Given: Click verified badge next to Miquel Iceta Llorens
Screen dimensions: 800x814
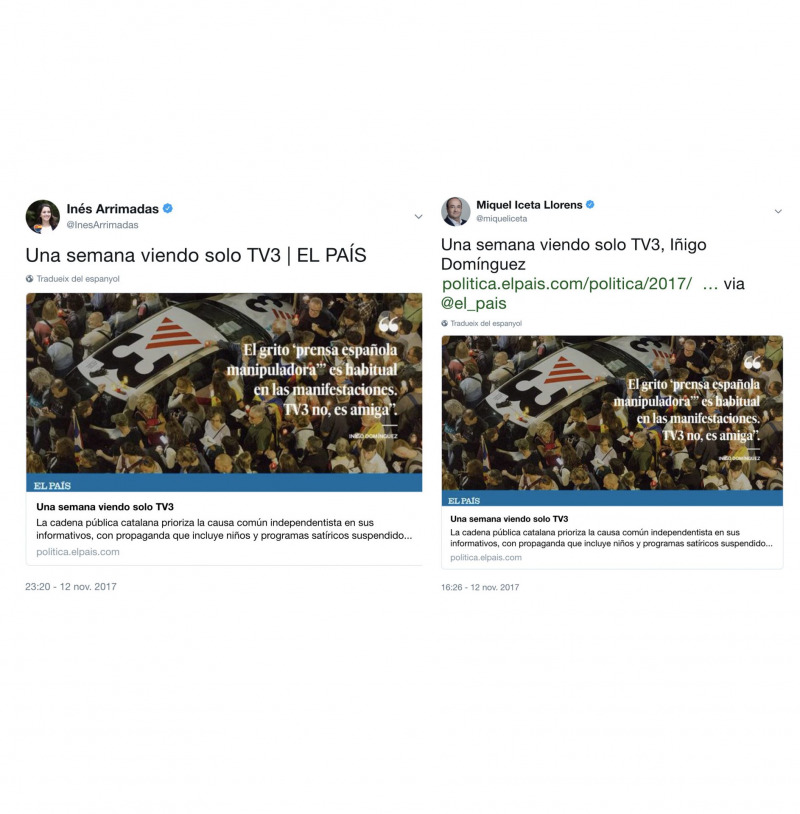Looking at the screenshot, I should pos(590,205).
